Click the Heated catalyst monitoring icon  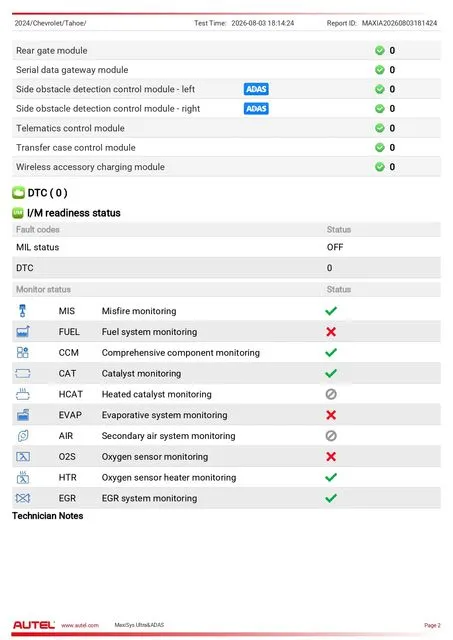point(23,394)
